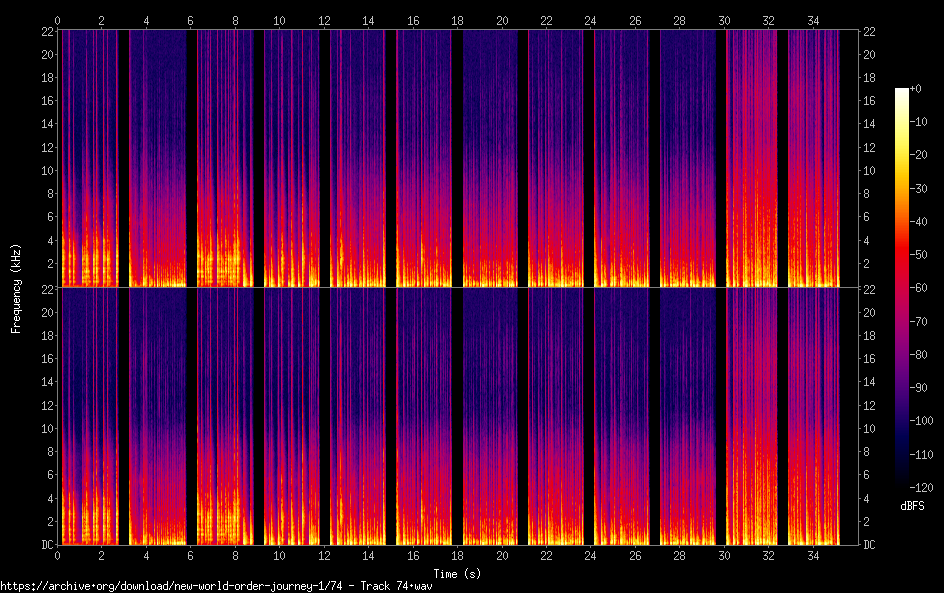
Task: Jump to the "20" tick on the top time axis
Action: click(x=501, y=20)
